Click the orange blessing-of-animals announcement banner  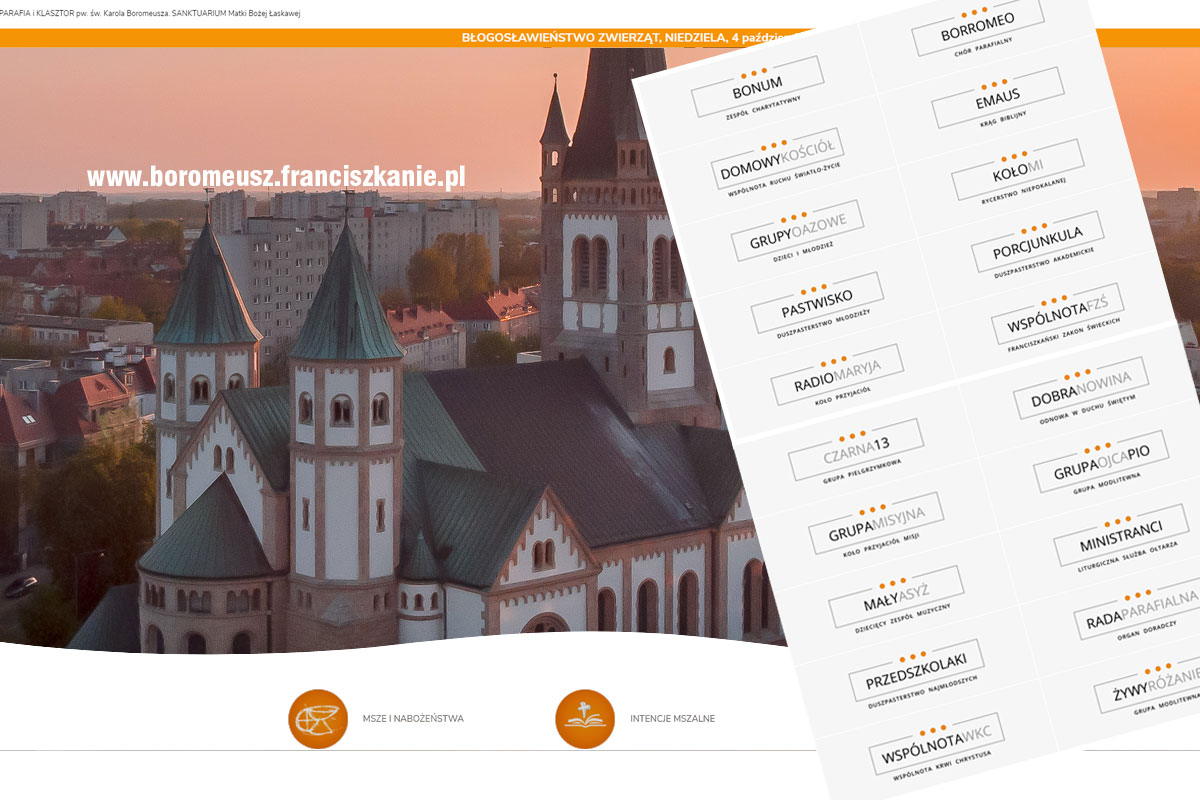coord(620,38)
